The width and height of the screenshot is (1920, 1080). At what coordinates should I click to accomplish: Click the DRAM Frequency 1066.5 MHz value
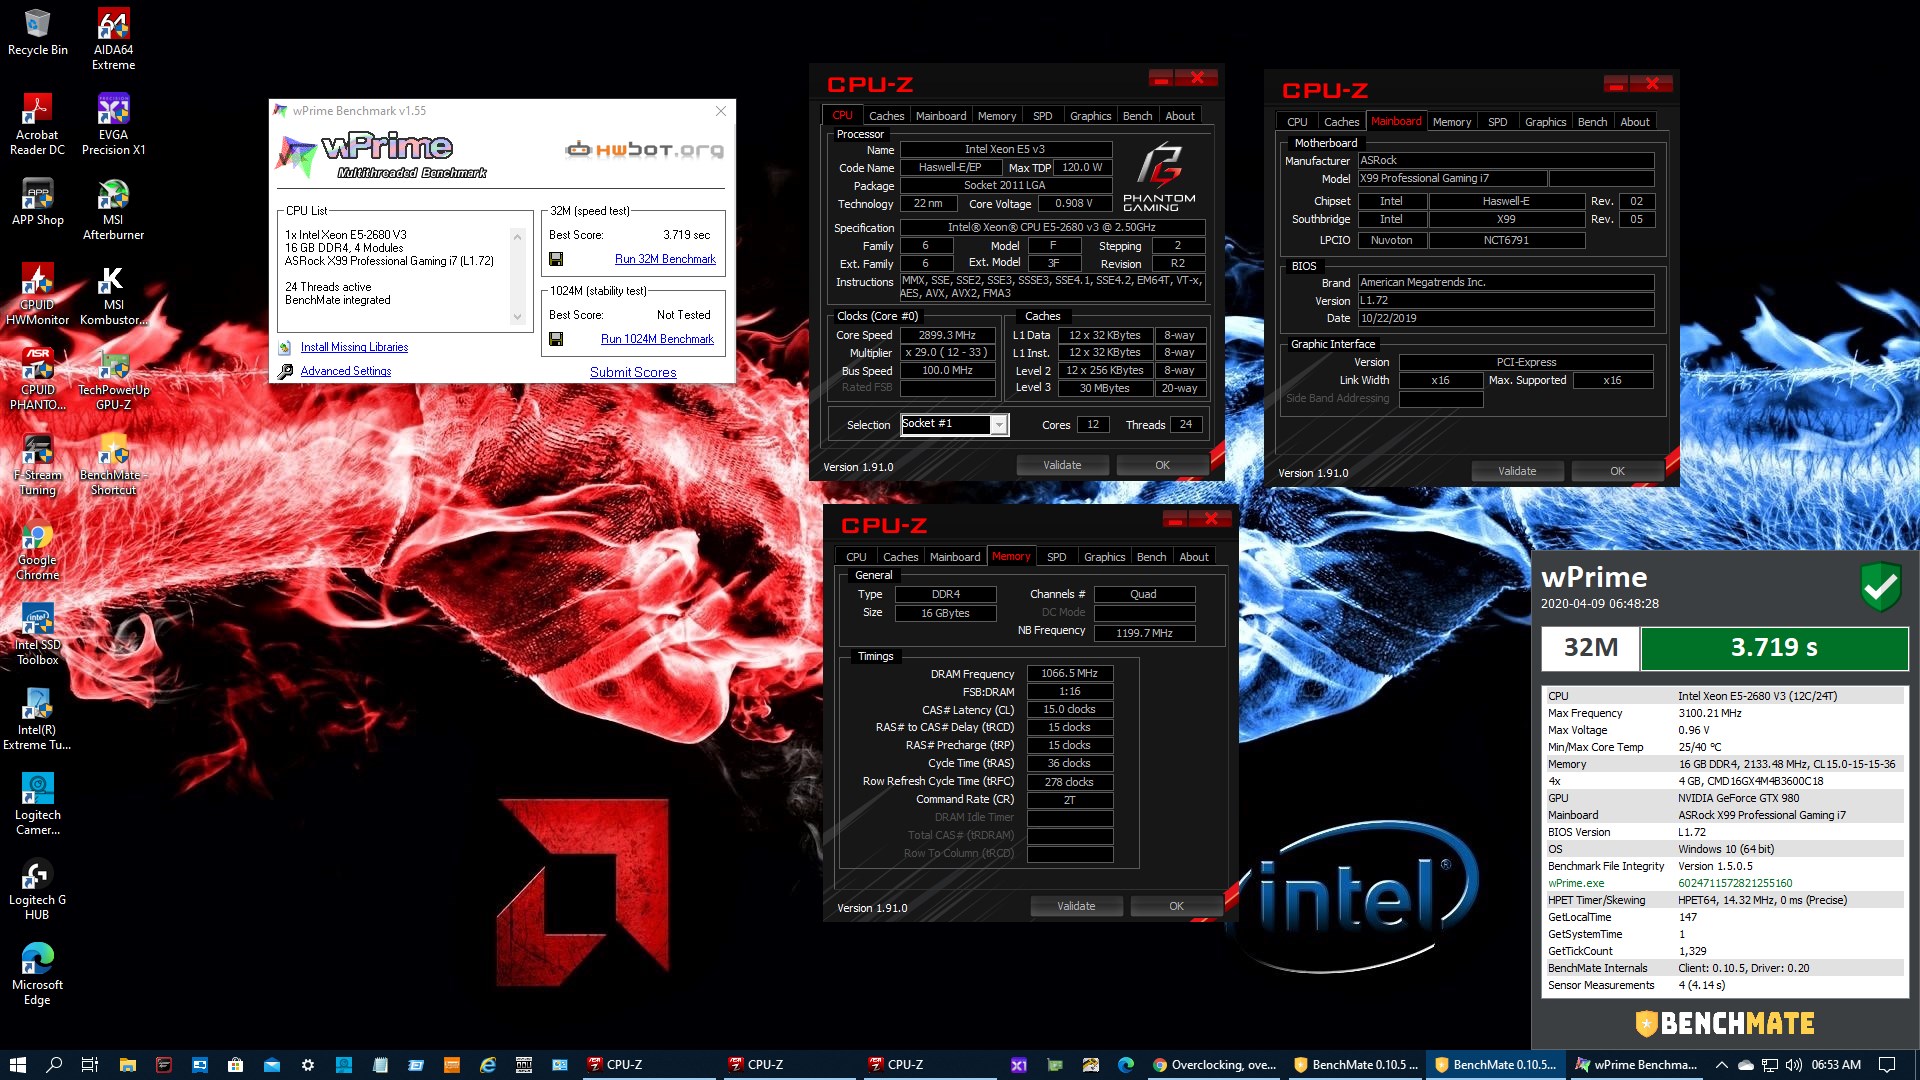1069,673
